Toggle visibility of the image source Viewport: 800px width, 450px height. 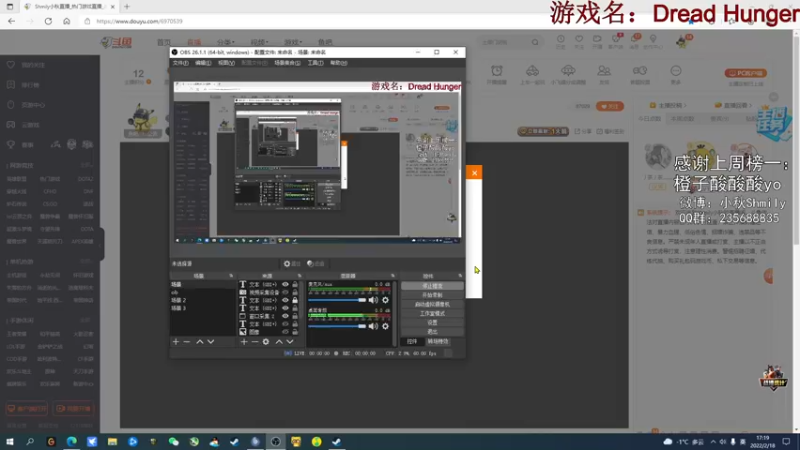tap(285, 332)
